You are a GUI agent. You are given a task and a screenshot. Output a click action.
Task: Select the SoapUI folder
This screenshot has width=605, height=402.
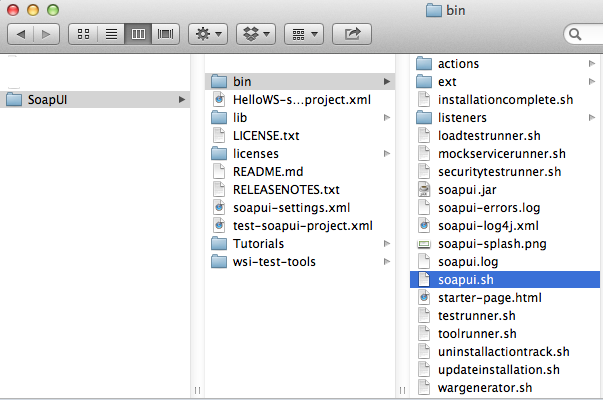(95, 100)
